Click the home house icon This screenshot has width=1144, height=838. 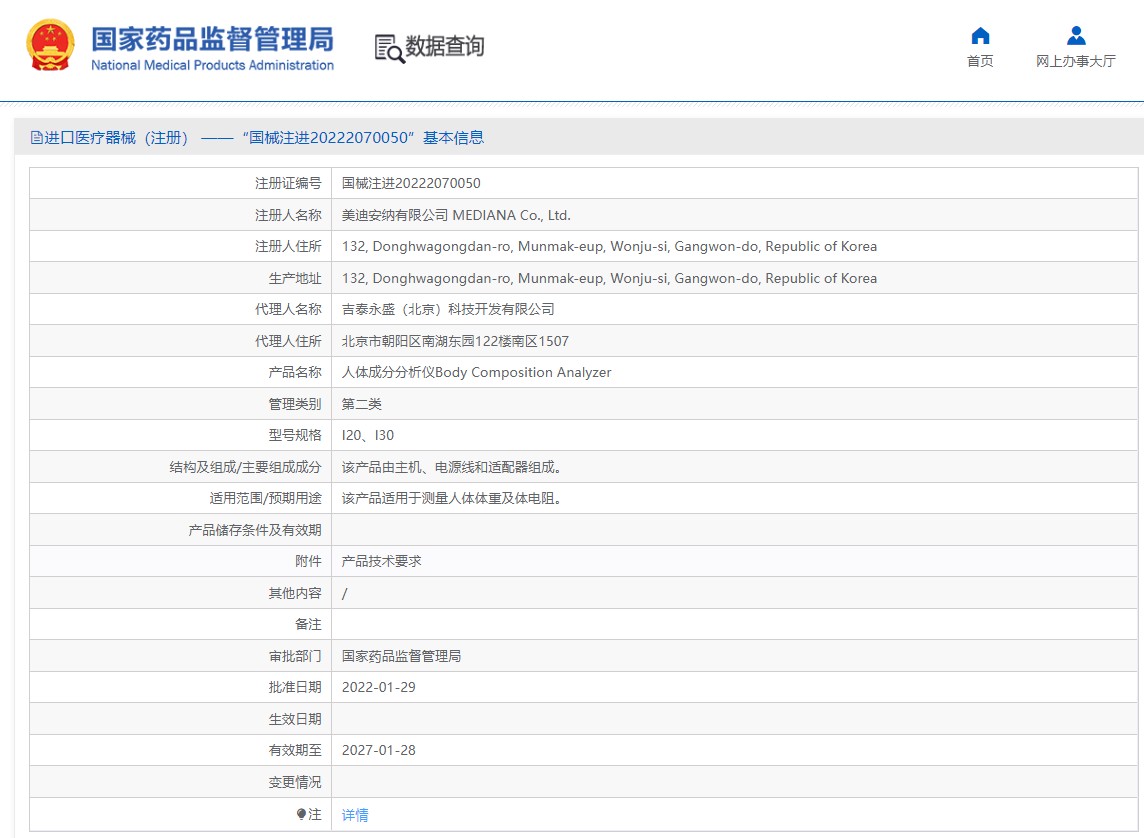[980, 36]
